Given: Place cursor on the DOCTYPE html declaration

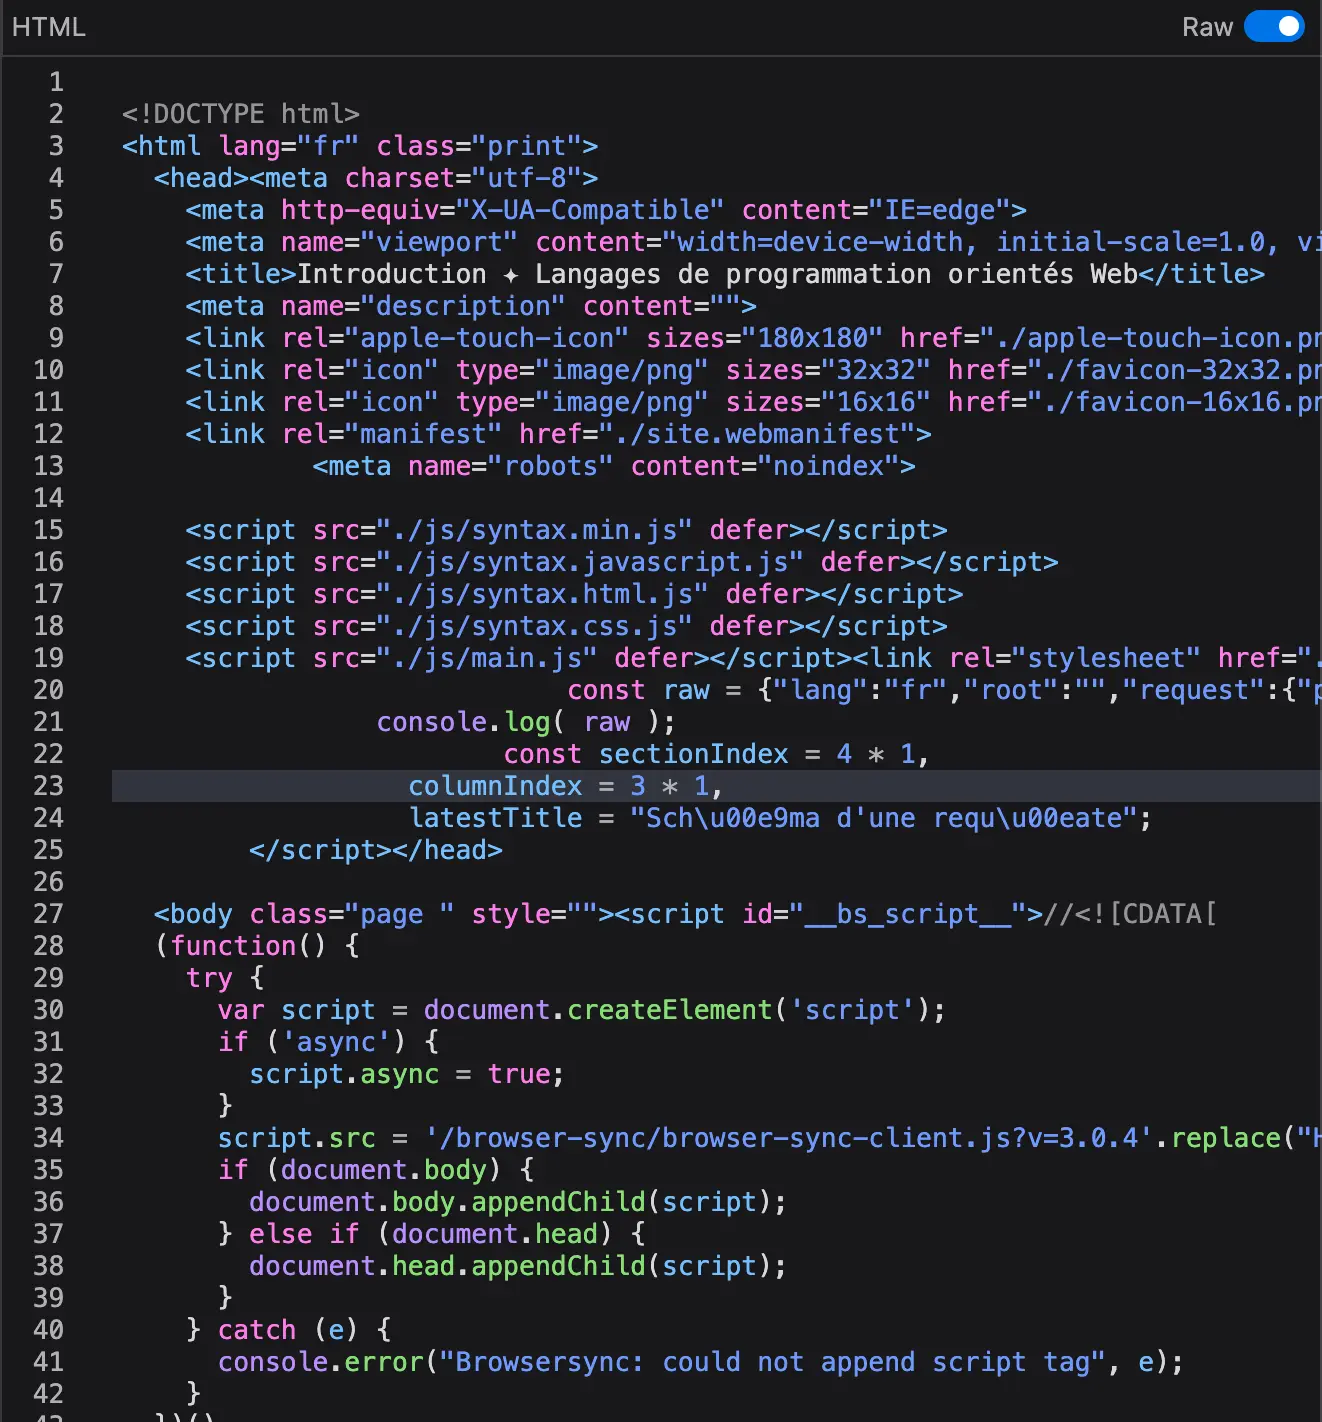Looking at the screenshot, I should 240,114.
